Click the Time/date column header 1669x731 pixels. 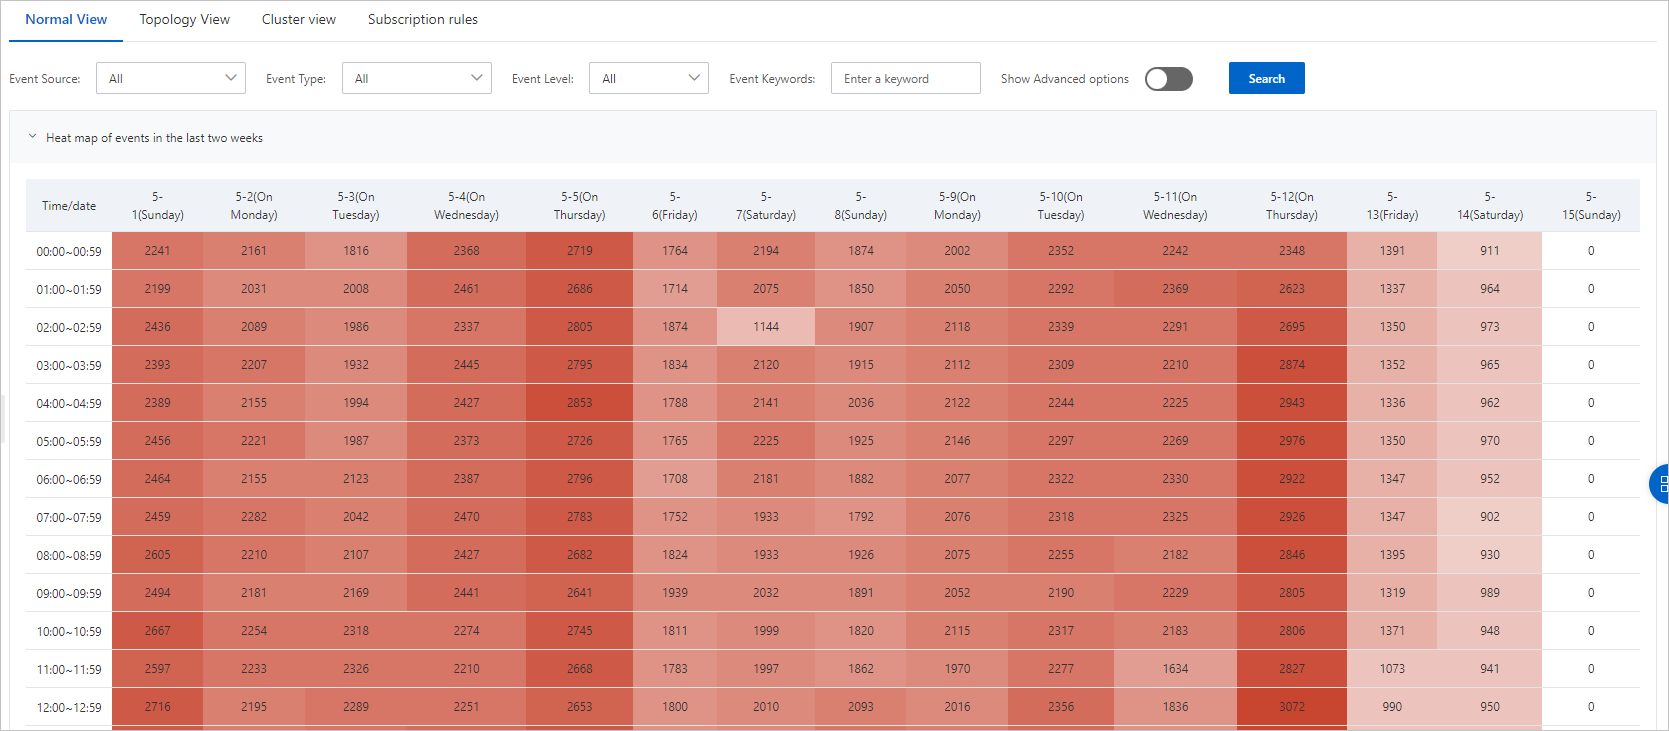[x=69, y=206]
